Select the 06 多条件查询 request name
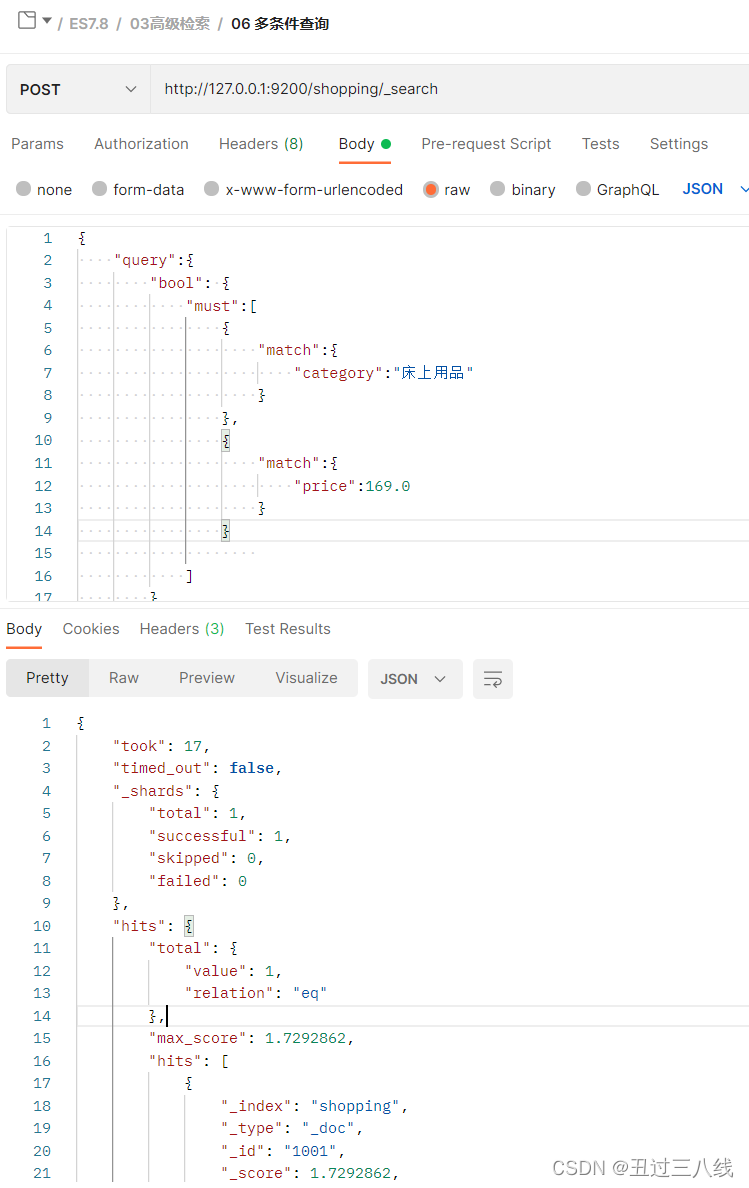This screenshot has height=1188, width=749. [280, 23]
